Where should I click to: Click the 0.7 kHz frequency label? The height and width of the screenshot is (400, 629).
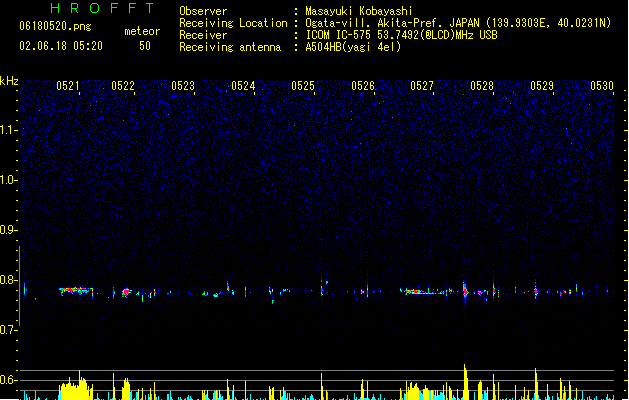pos(8,330)
